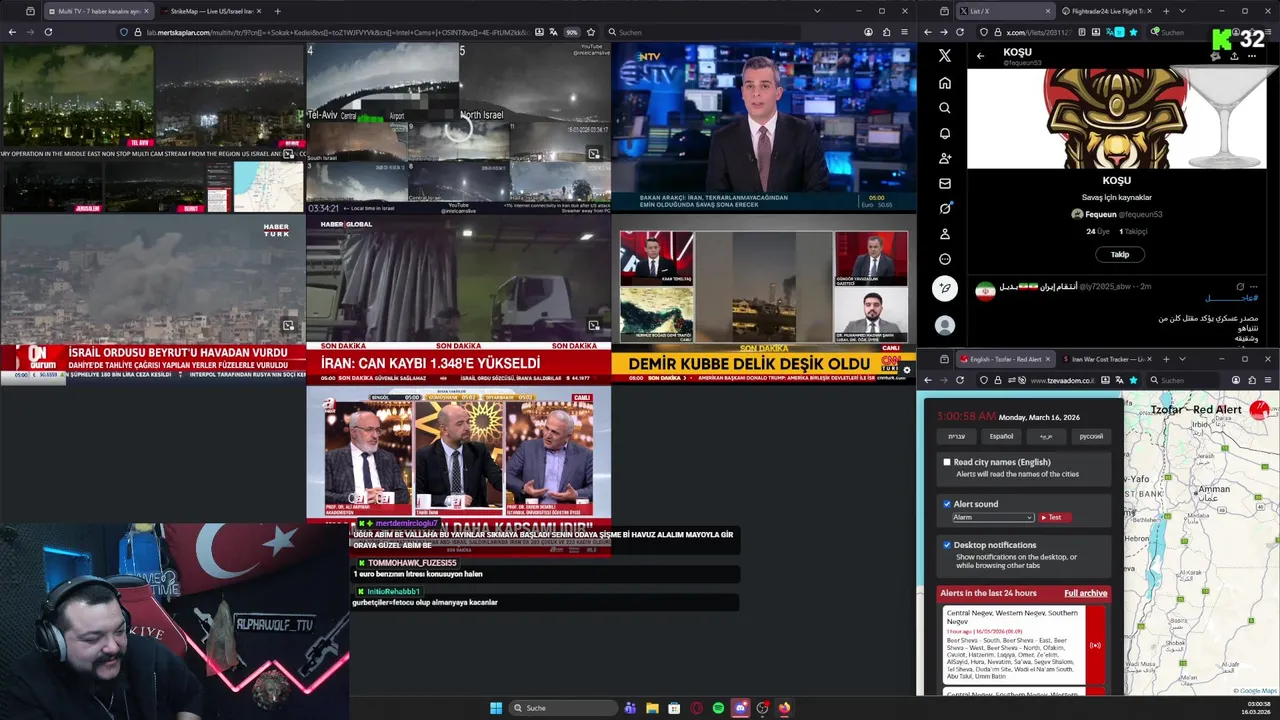
Task: Select the English - Tzofar - Red Alert tab
Action: (1005, 359)
